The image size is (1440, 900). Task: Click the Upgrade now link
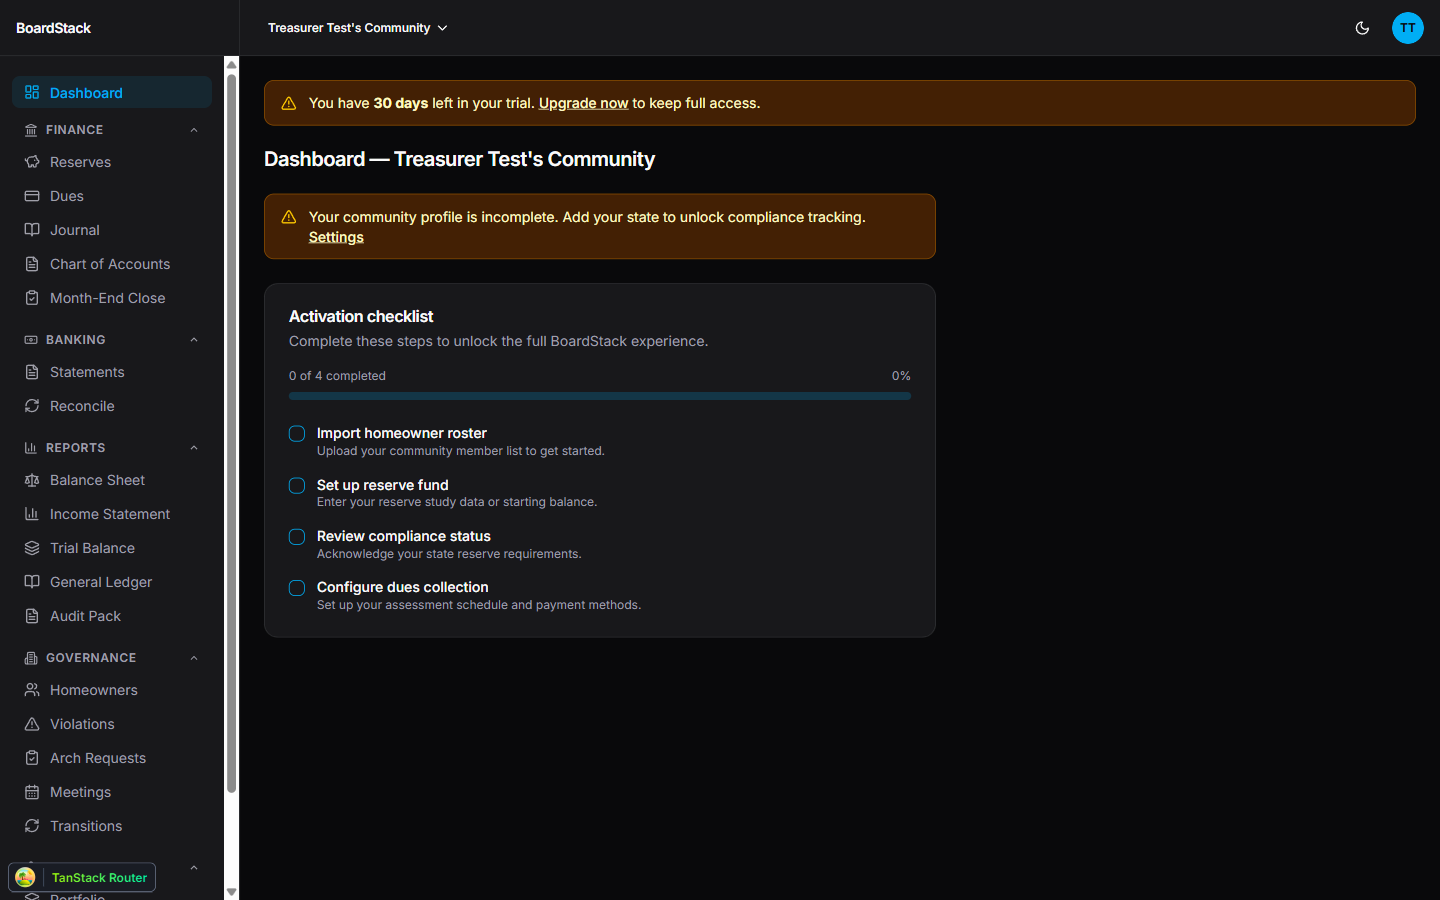tap(583, 103)
